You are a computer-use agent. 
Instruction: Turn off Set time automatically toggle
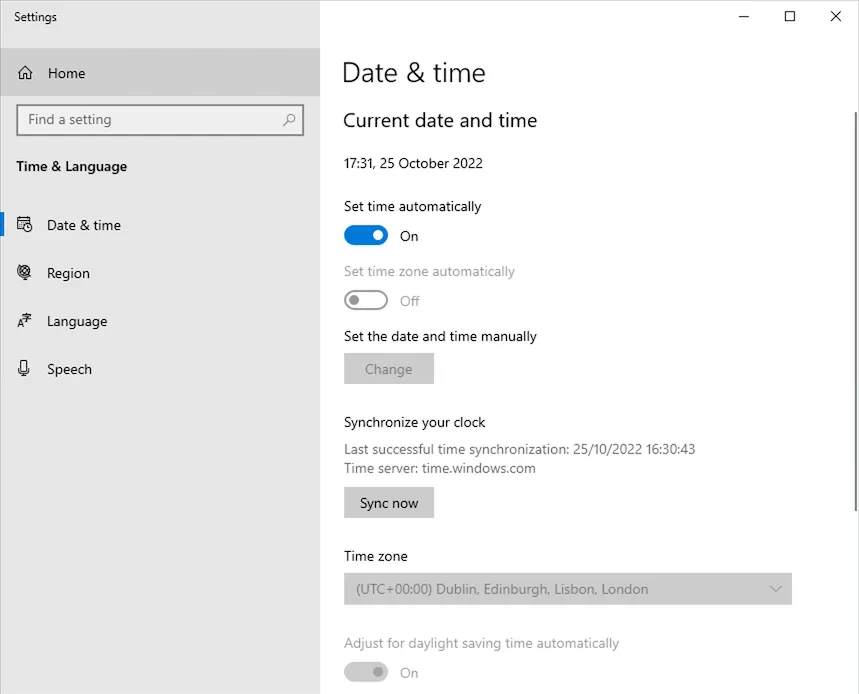click(x=366, y=236)
